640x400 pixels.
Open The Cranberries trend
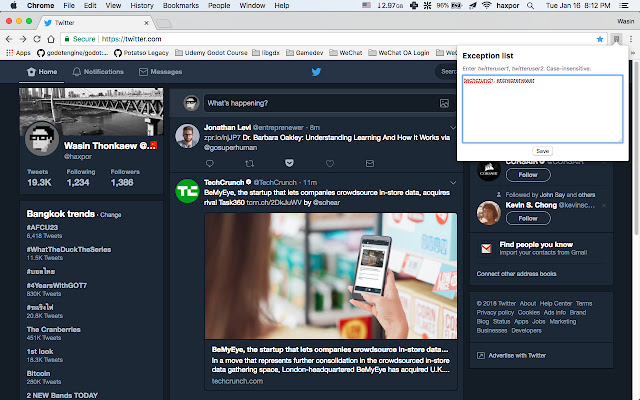[x=53, y=329]
